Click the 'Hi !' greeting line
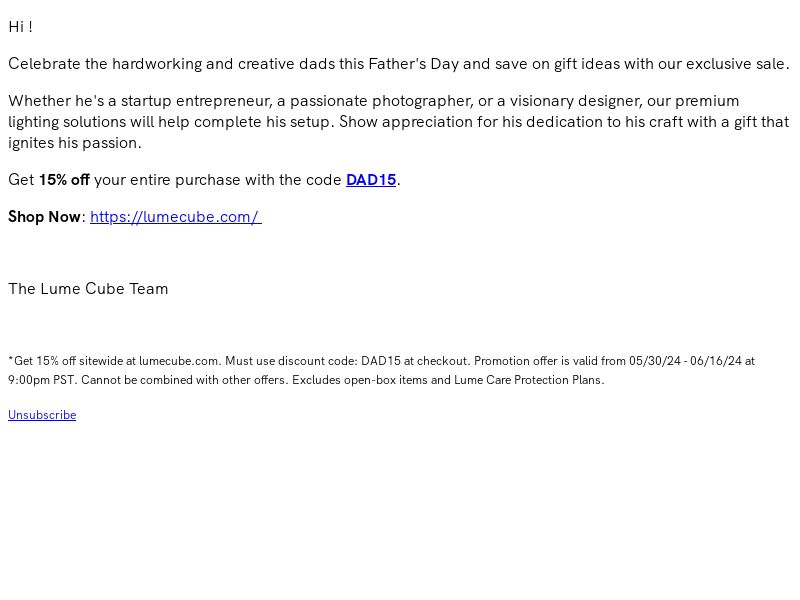Viewport: 800px width, 600px height. pyautogui.click(x=20, y=27)
